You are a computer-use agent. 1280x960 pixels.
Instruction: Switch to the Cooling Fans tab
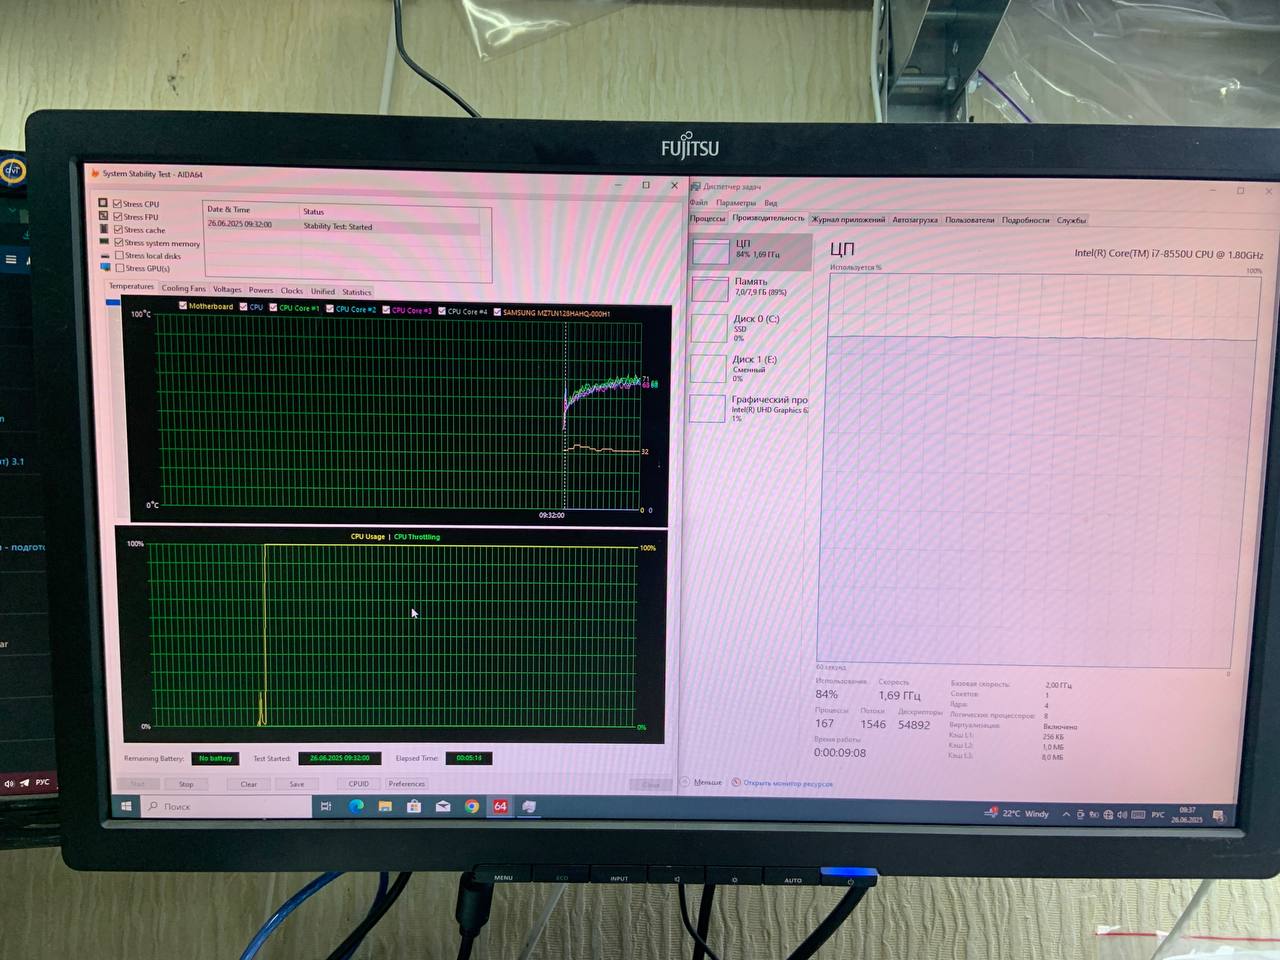[183, 289]
